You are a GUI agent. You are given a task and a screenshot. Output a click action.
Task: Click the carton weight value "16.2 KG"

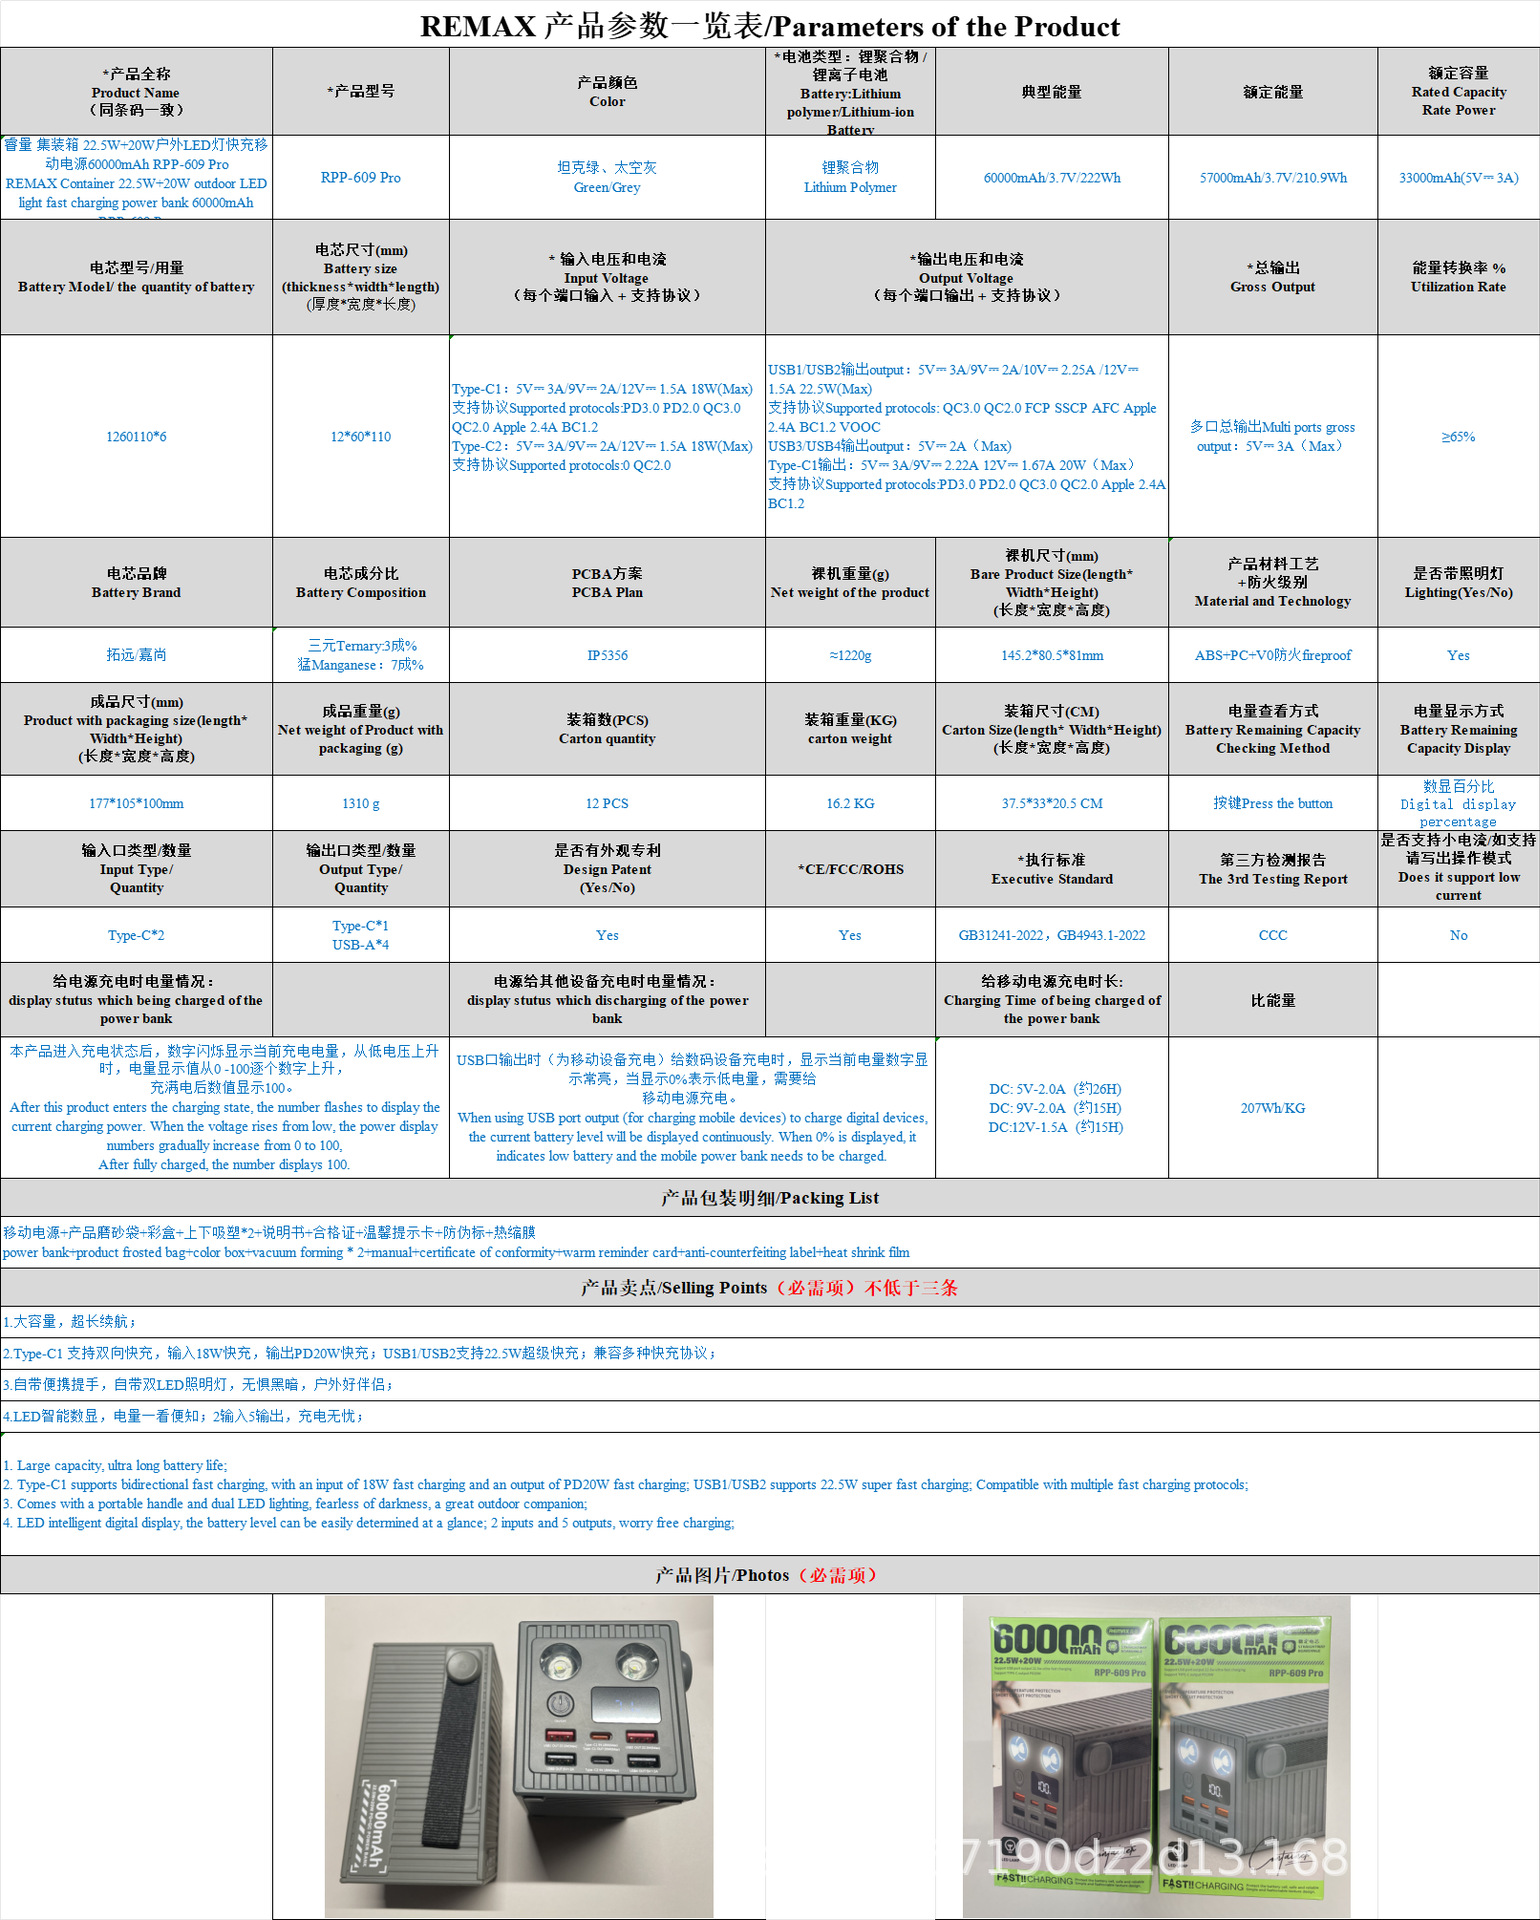(x=850, y=803)
